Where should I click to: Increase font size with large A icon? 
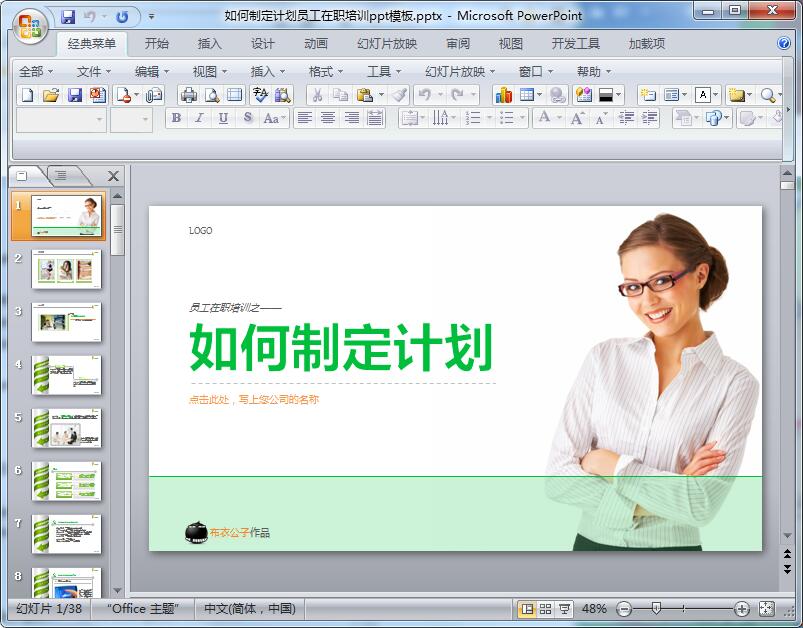click(578, 118)
